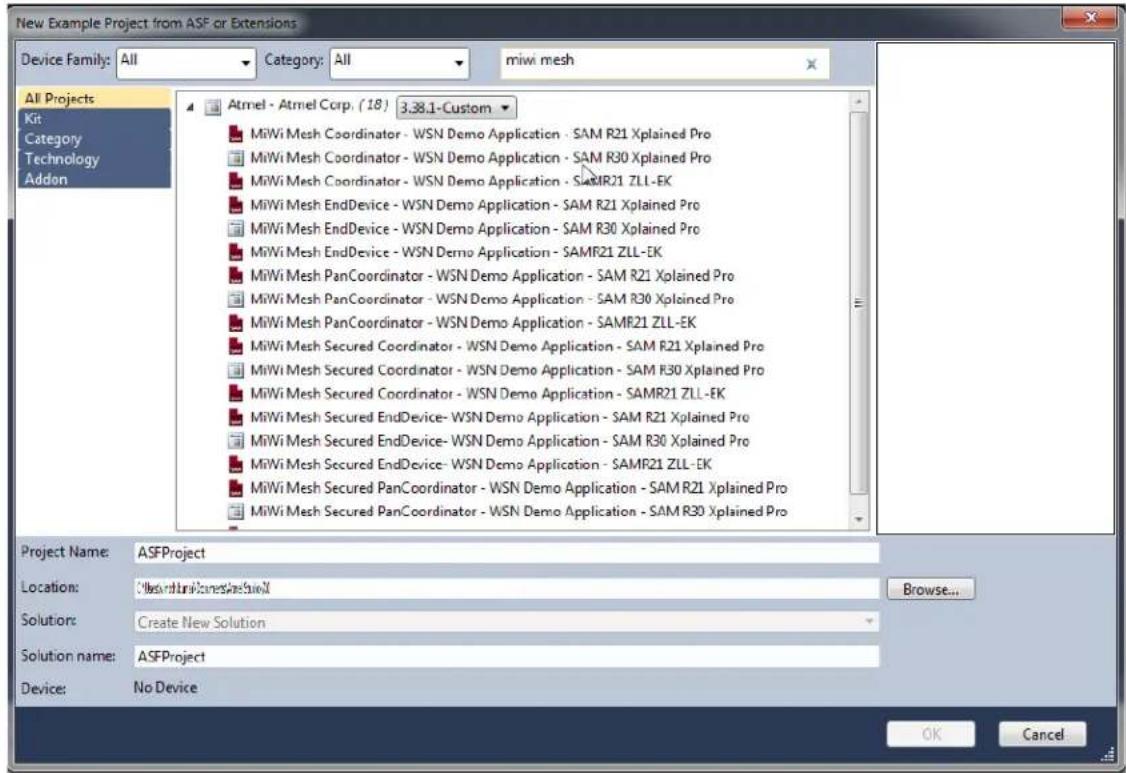Viewport: 1126px width, 773px height.
Task: Click the Project Name field
Action: (x=506, y=552)
